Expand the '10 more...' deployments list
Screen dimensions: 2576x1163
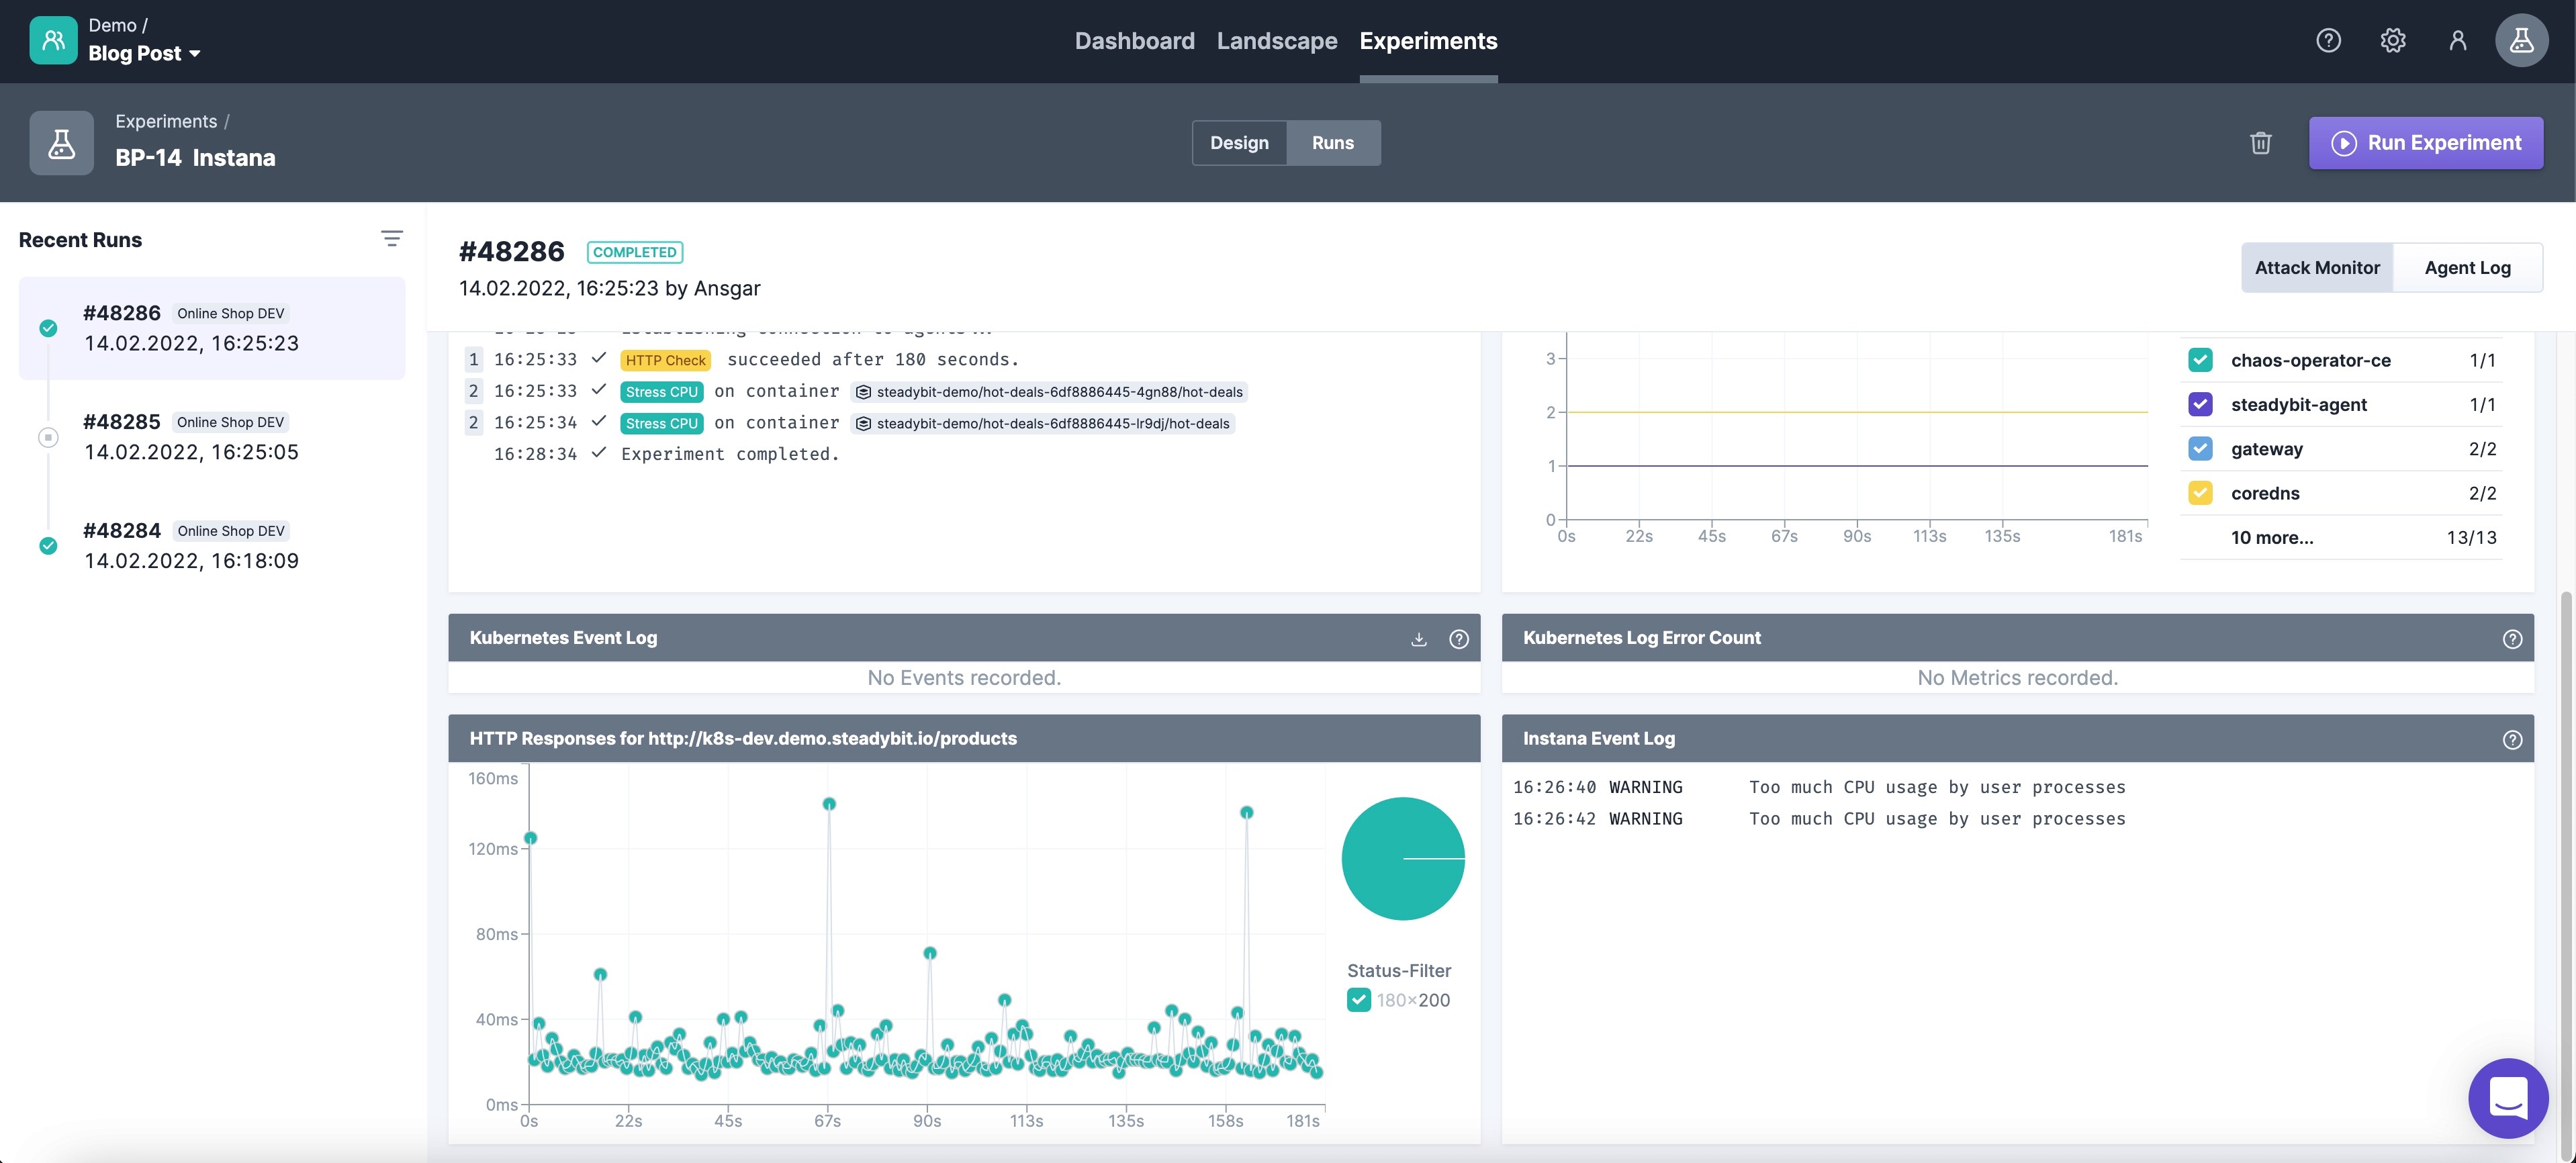point(2271,538)
